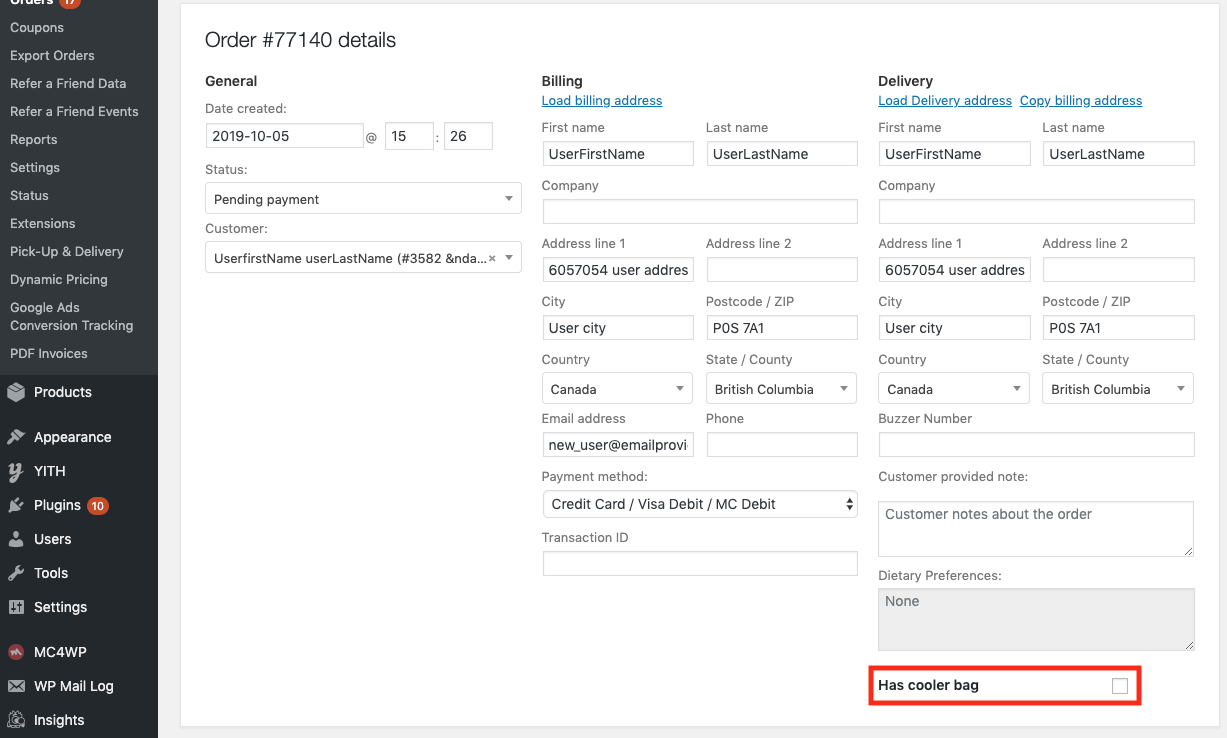This screenshot has height=738, width=1227.
Task: Expand the Payment method dropdown
Action: click(699, 504)
